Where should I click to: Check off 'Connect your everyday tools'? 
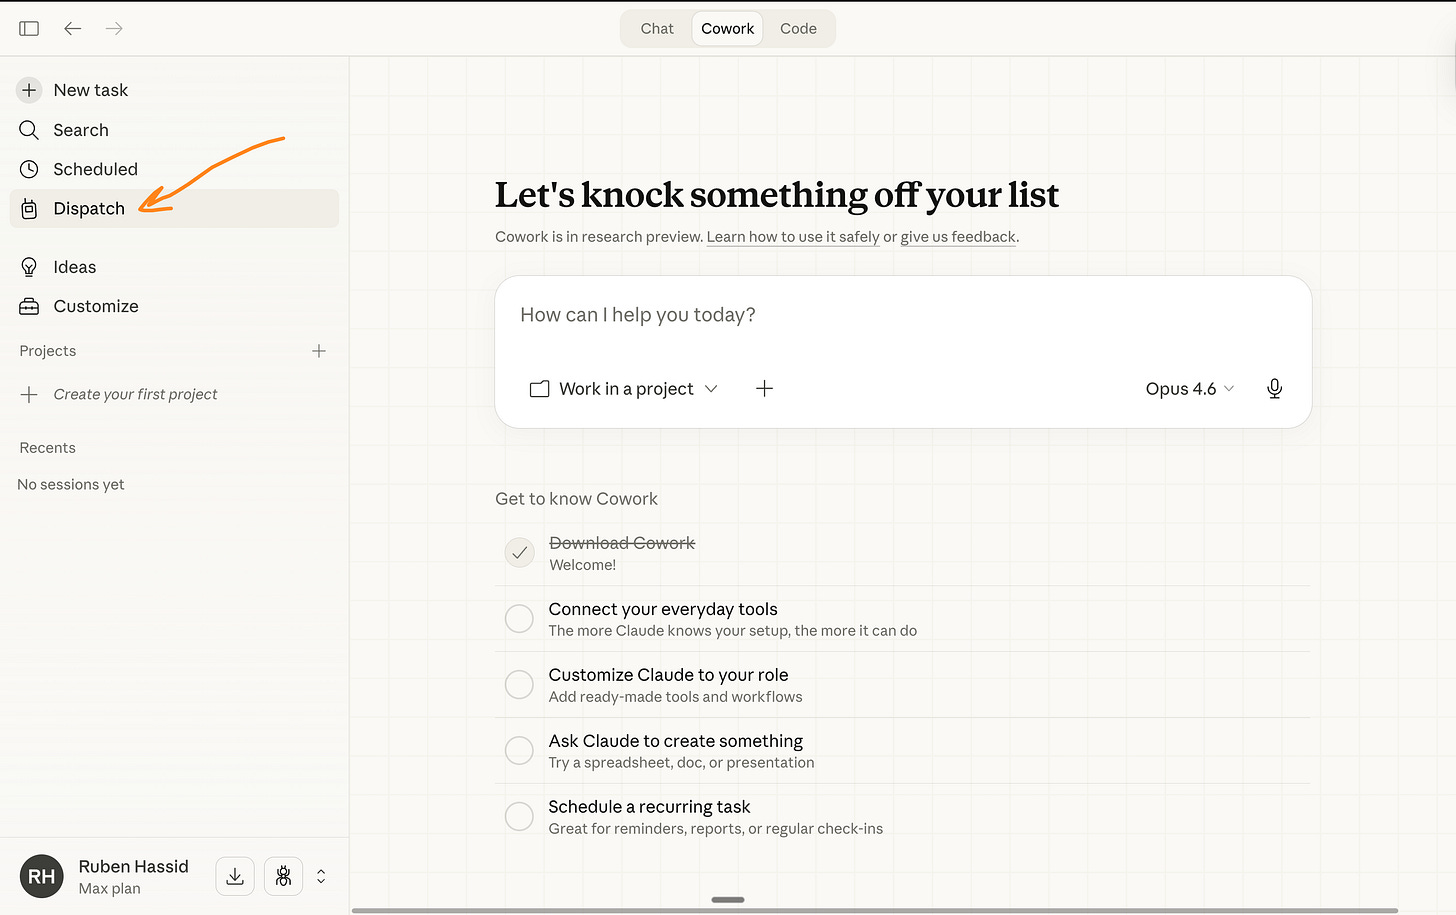click(x=519, y=619)
